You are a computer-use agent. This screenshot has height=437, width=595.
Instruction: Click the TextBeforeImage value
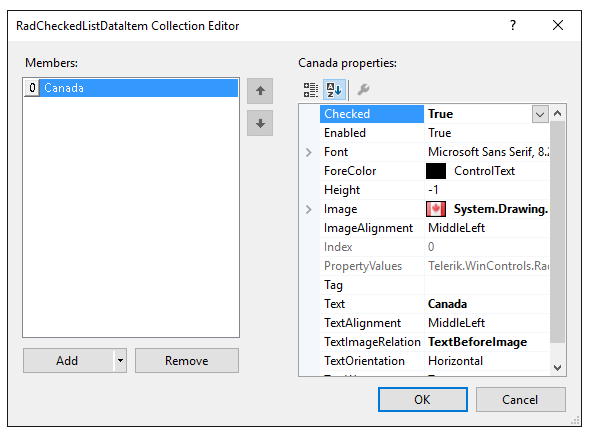pos(477,342)
